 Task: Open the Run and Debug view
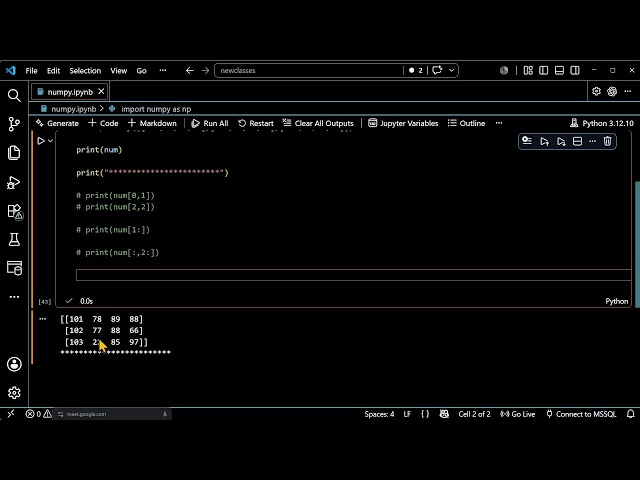(x=14, y=182)
